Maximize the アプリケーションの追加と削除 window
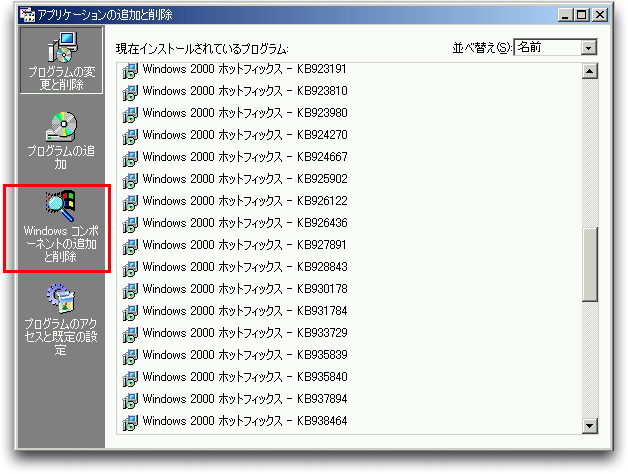This screenshot has width=628, height=474. pos(581,15)
